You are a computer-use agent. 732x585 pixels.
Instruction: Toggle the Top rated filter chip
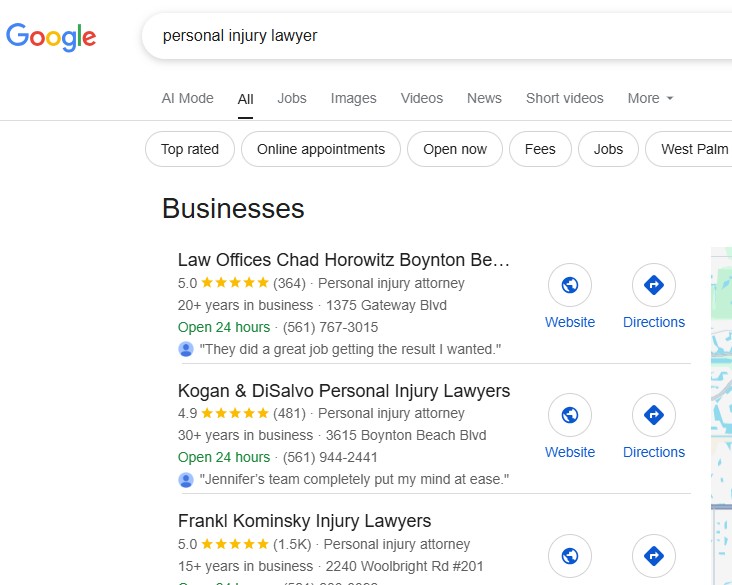(x=190, y=149)
